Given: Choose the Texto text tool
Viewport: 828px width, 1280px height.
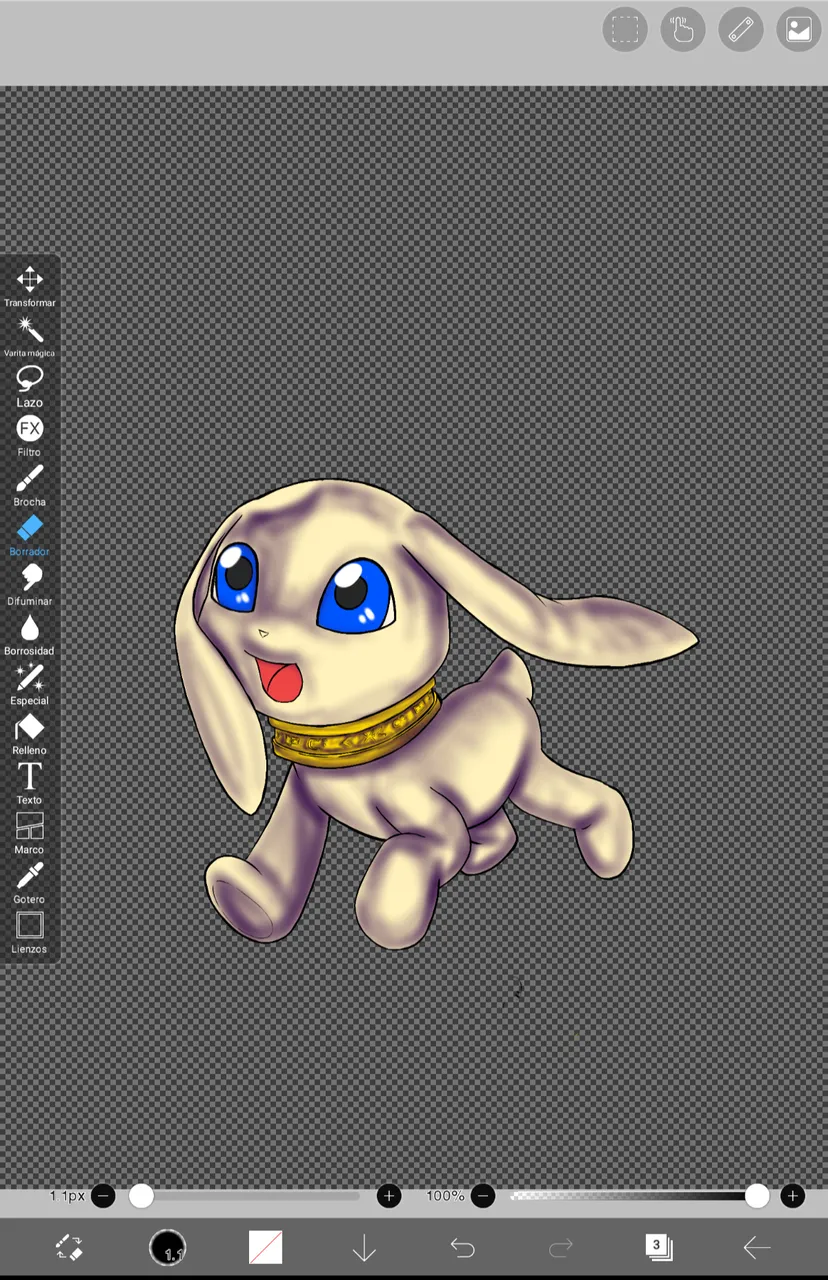Looking at the screenshot, I should [29, 784].
